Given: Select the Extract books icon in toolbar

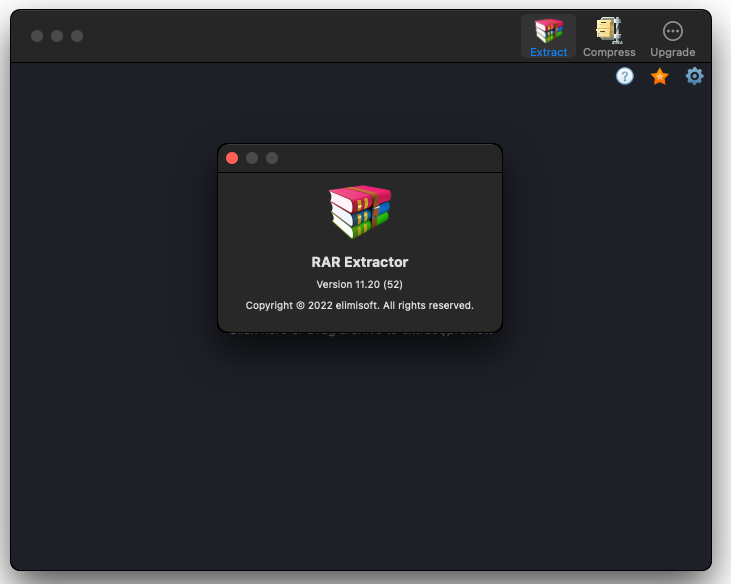Looking at the screenshot, I should [x=548, y=30].
